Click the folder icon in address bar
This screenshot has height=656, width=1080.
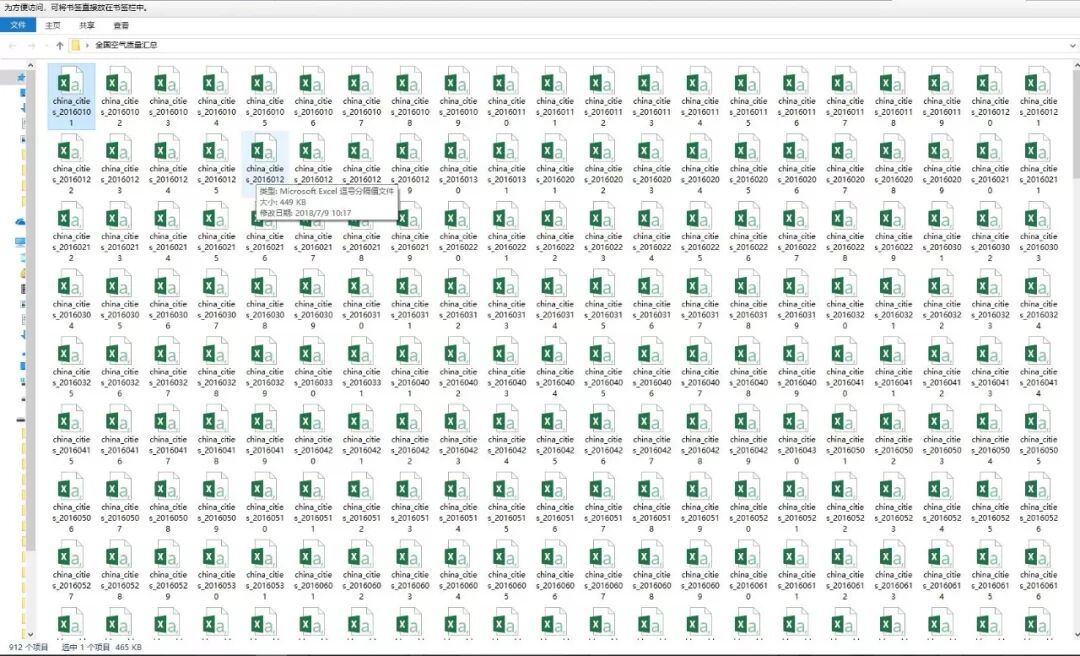tap(76, 45)
